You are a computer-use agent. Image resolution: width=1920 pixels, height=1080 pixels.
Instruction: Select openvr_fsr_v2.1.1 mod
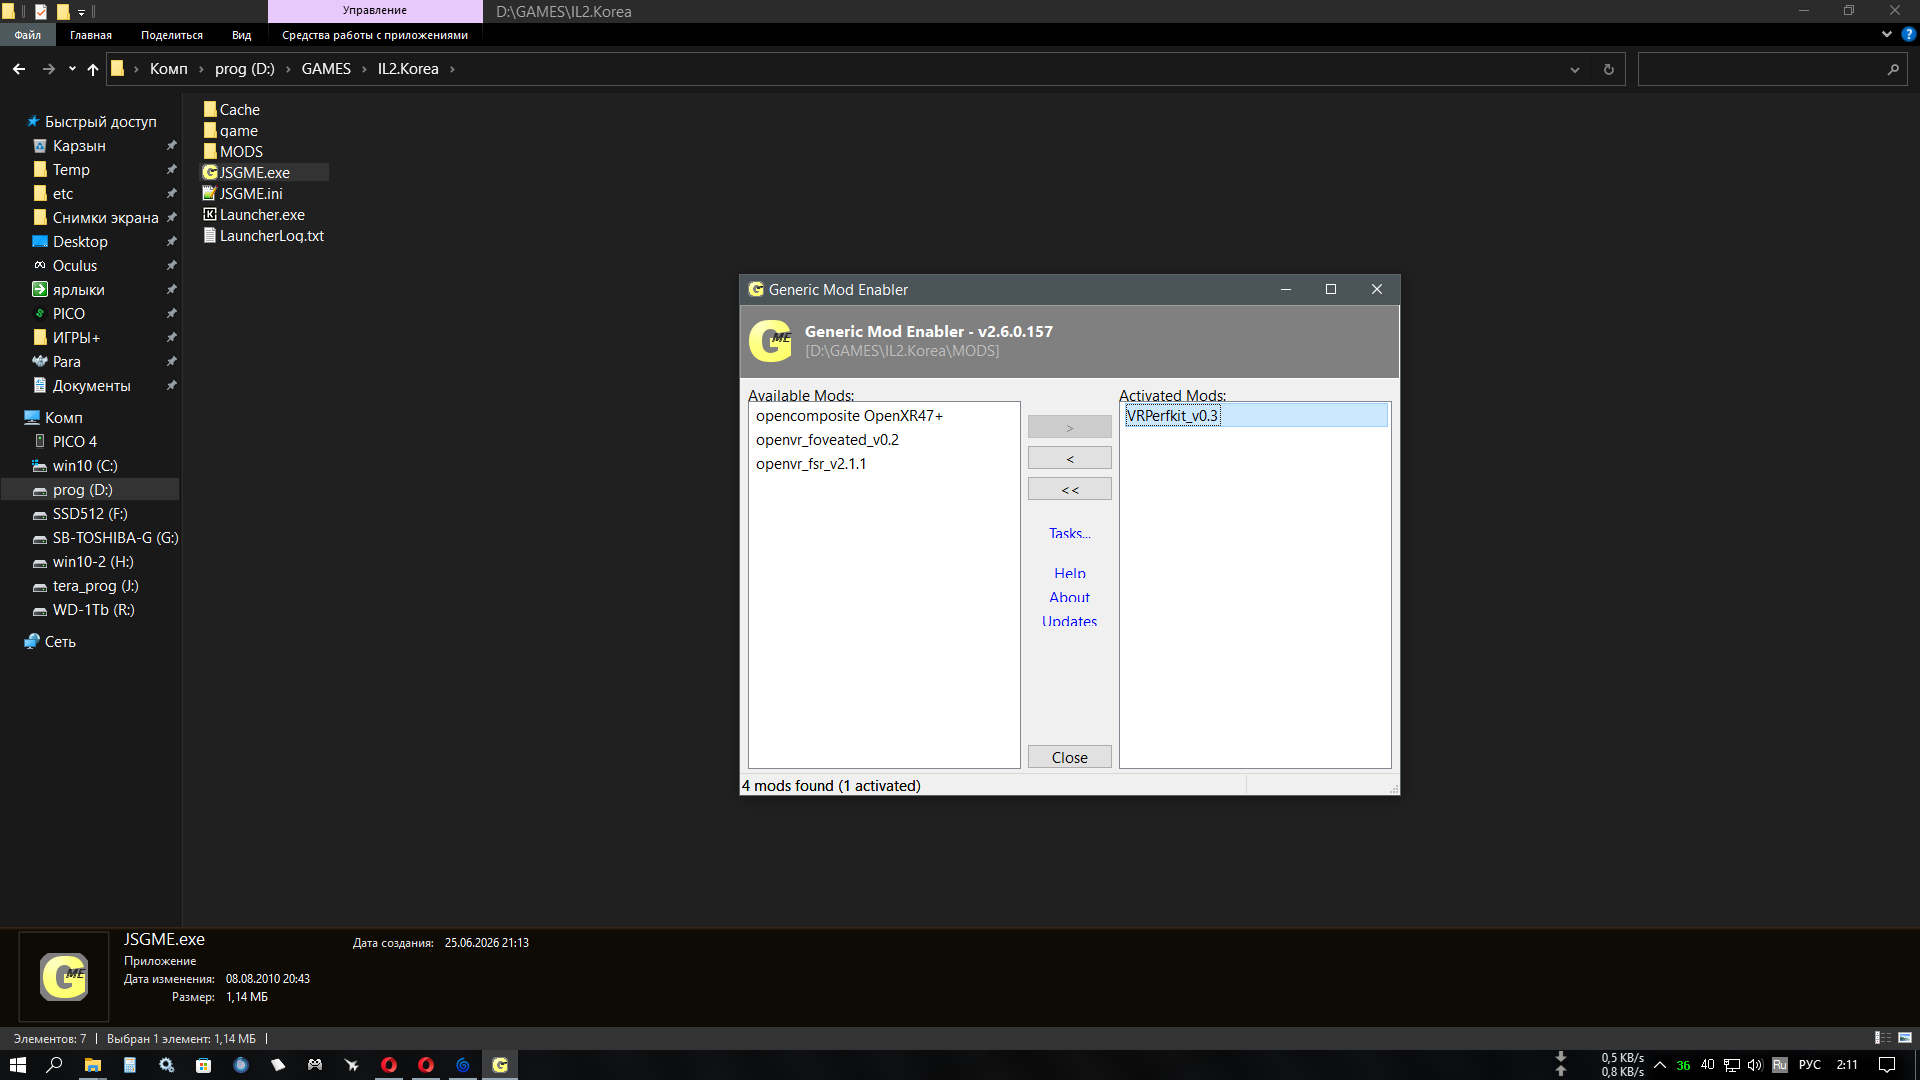tap(811, 464)
